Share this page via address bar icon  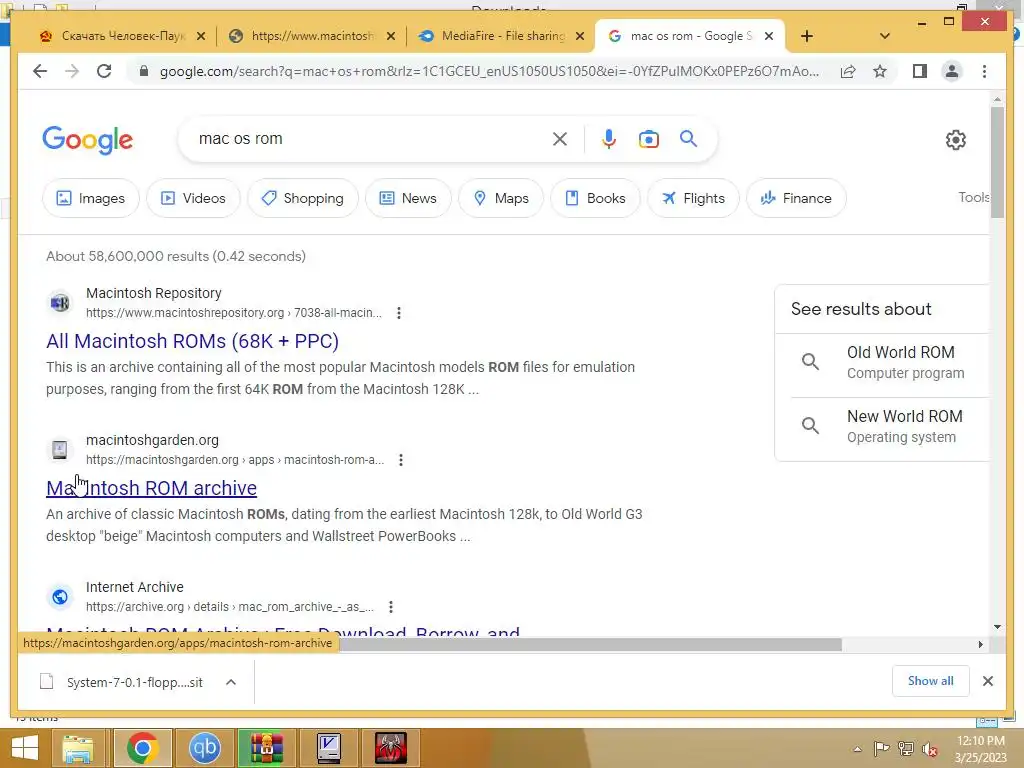coord(848,71)
